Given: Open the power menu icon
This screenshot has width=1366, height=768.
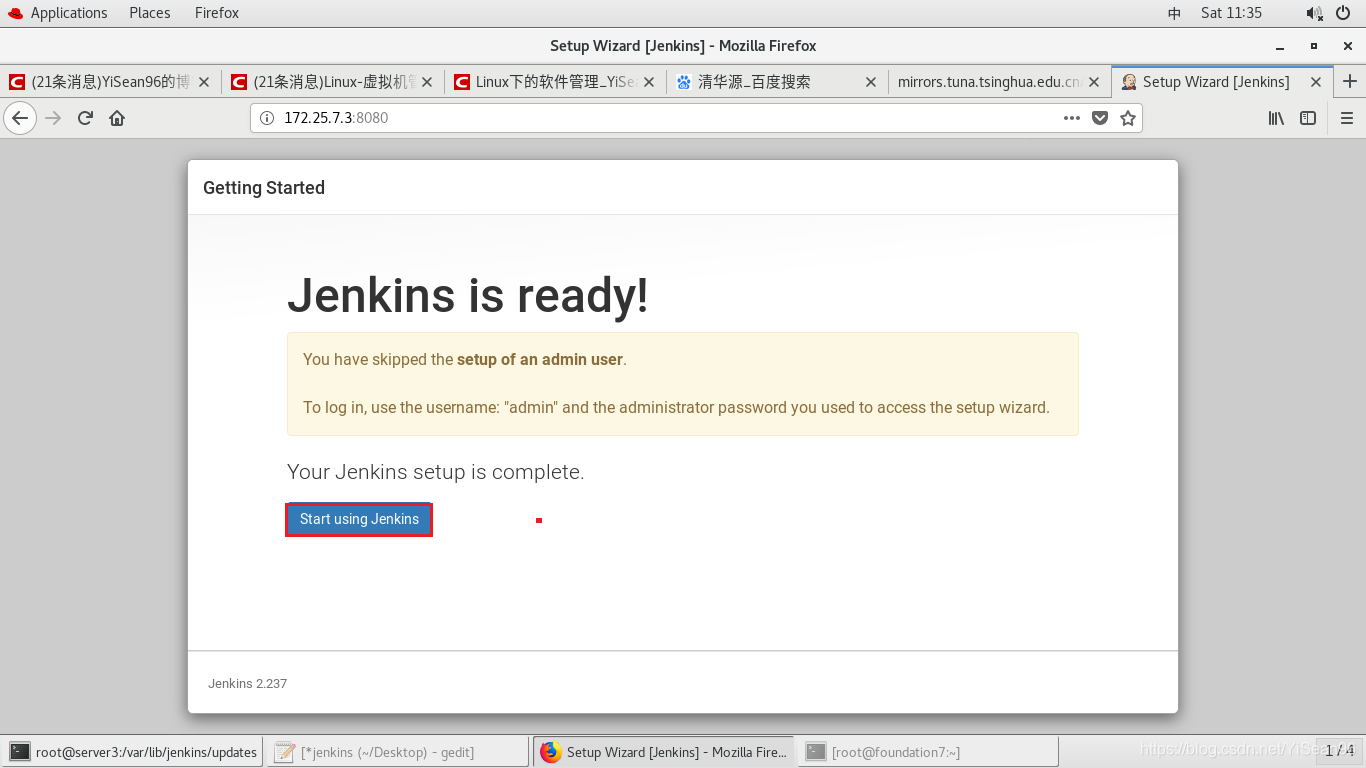Looking at the screenshot, I should (1343, 13).
